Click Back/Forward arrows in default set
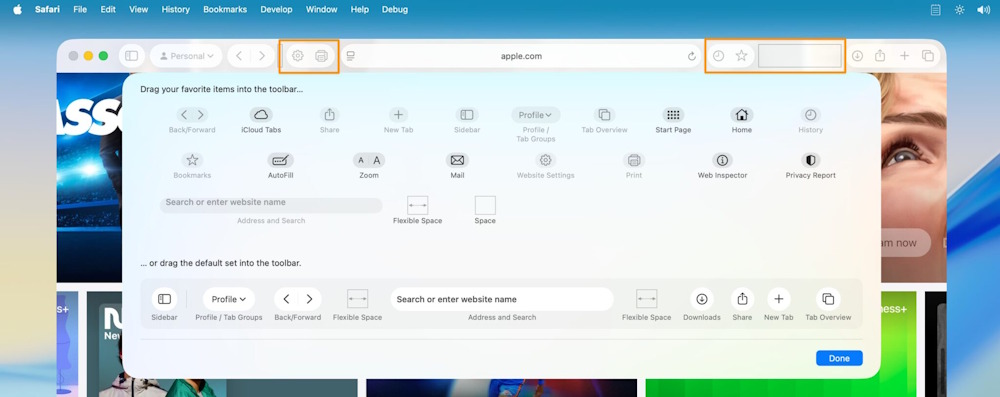 [x=298, y=299]
